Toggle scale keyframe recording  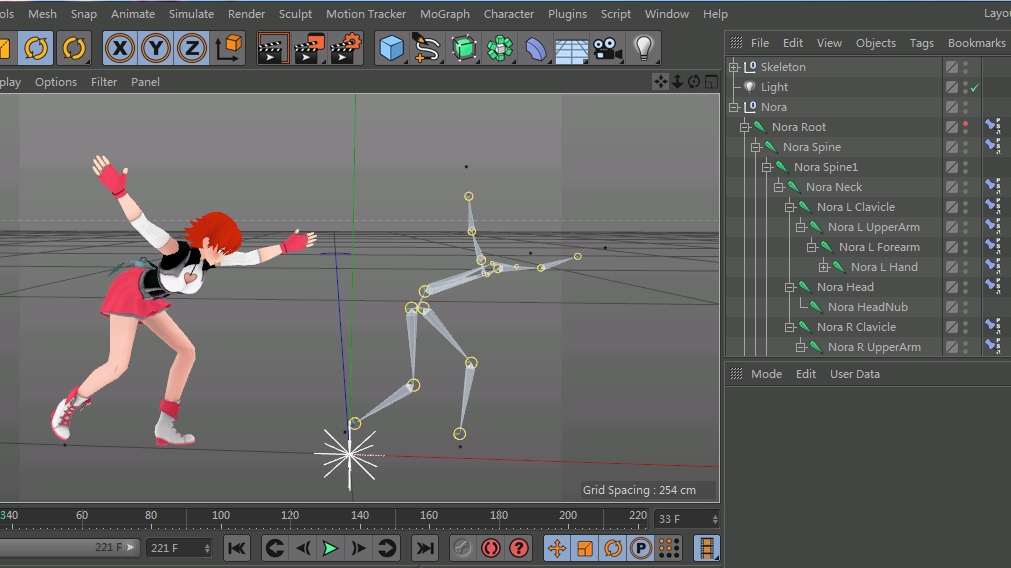point(585,548)
